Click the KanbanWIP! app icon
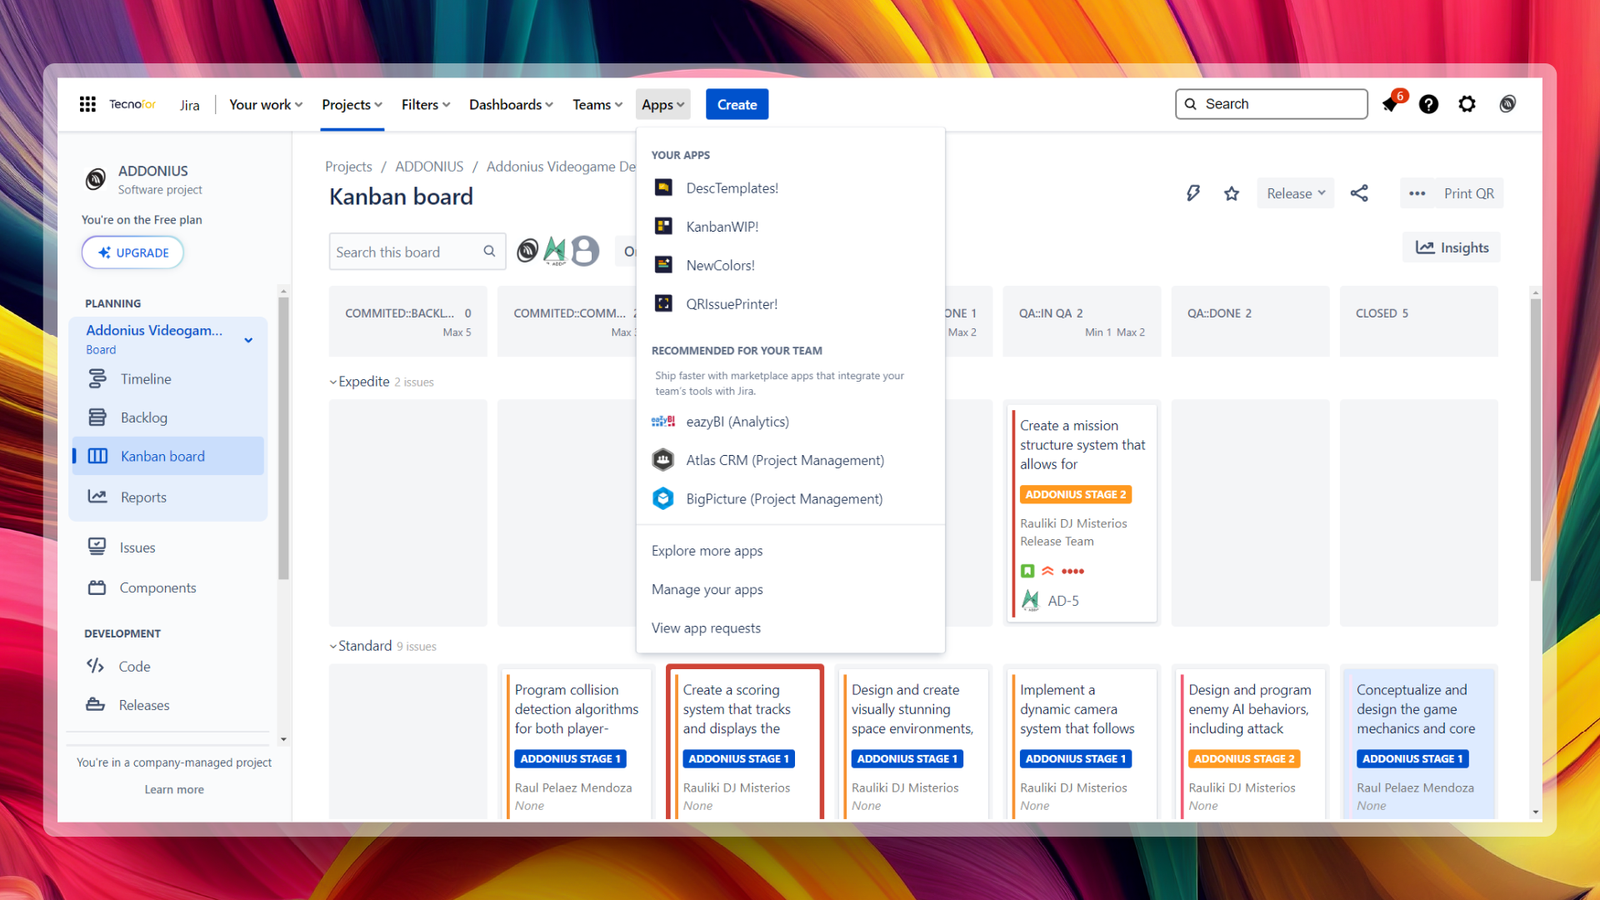This screenshot has width=1600, height=900. (x=663, y=226)
